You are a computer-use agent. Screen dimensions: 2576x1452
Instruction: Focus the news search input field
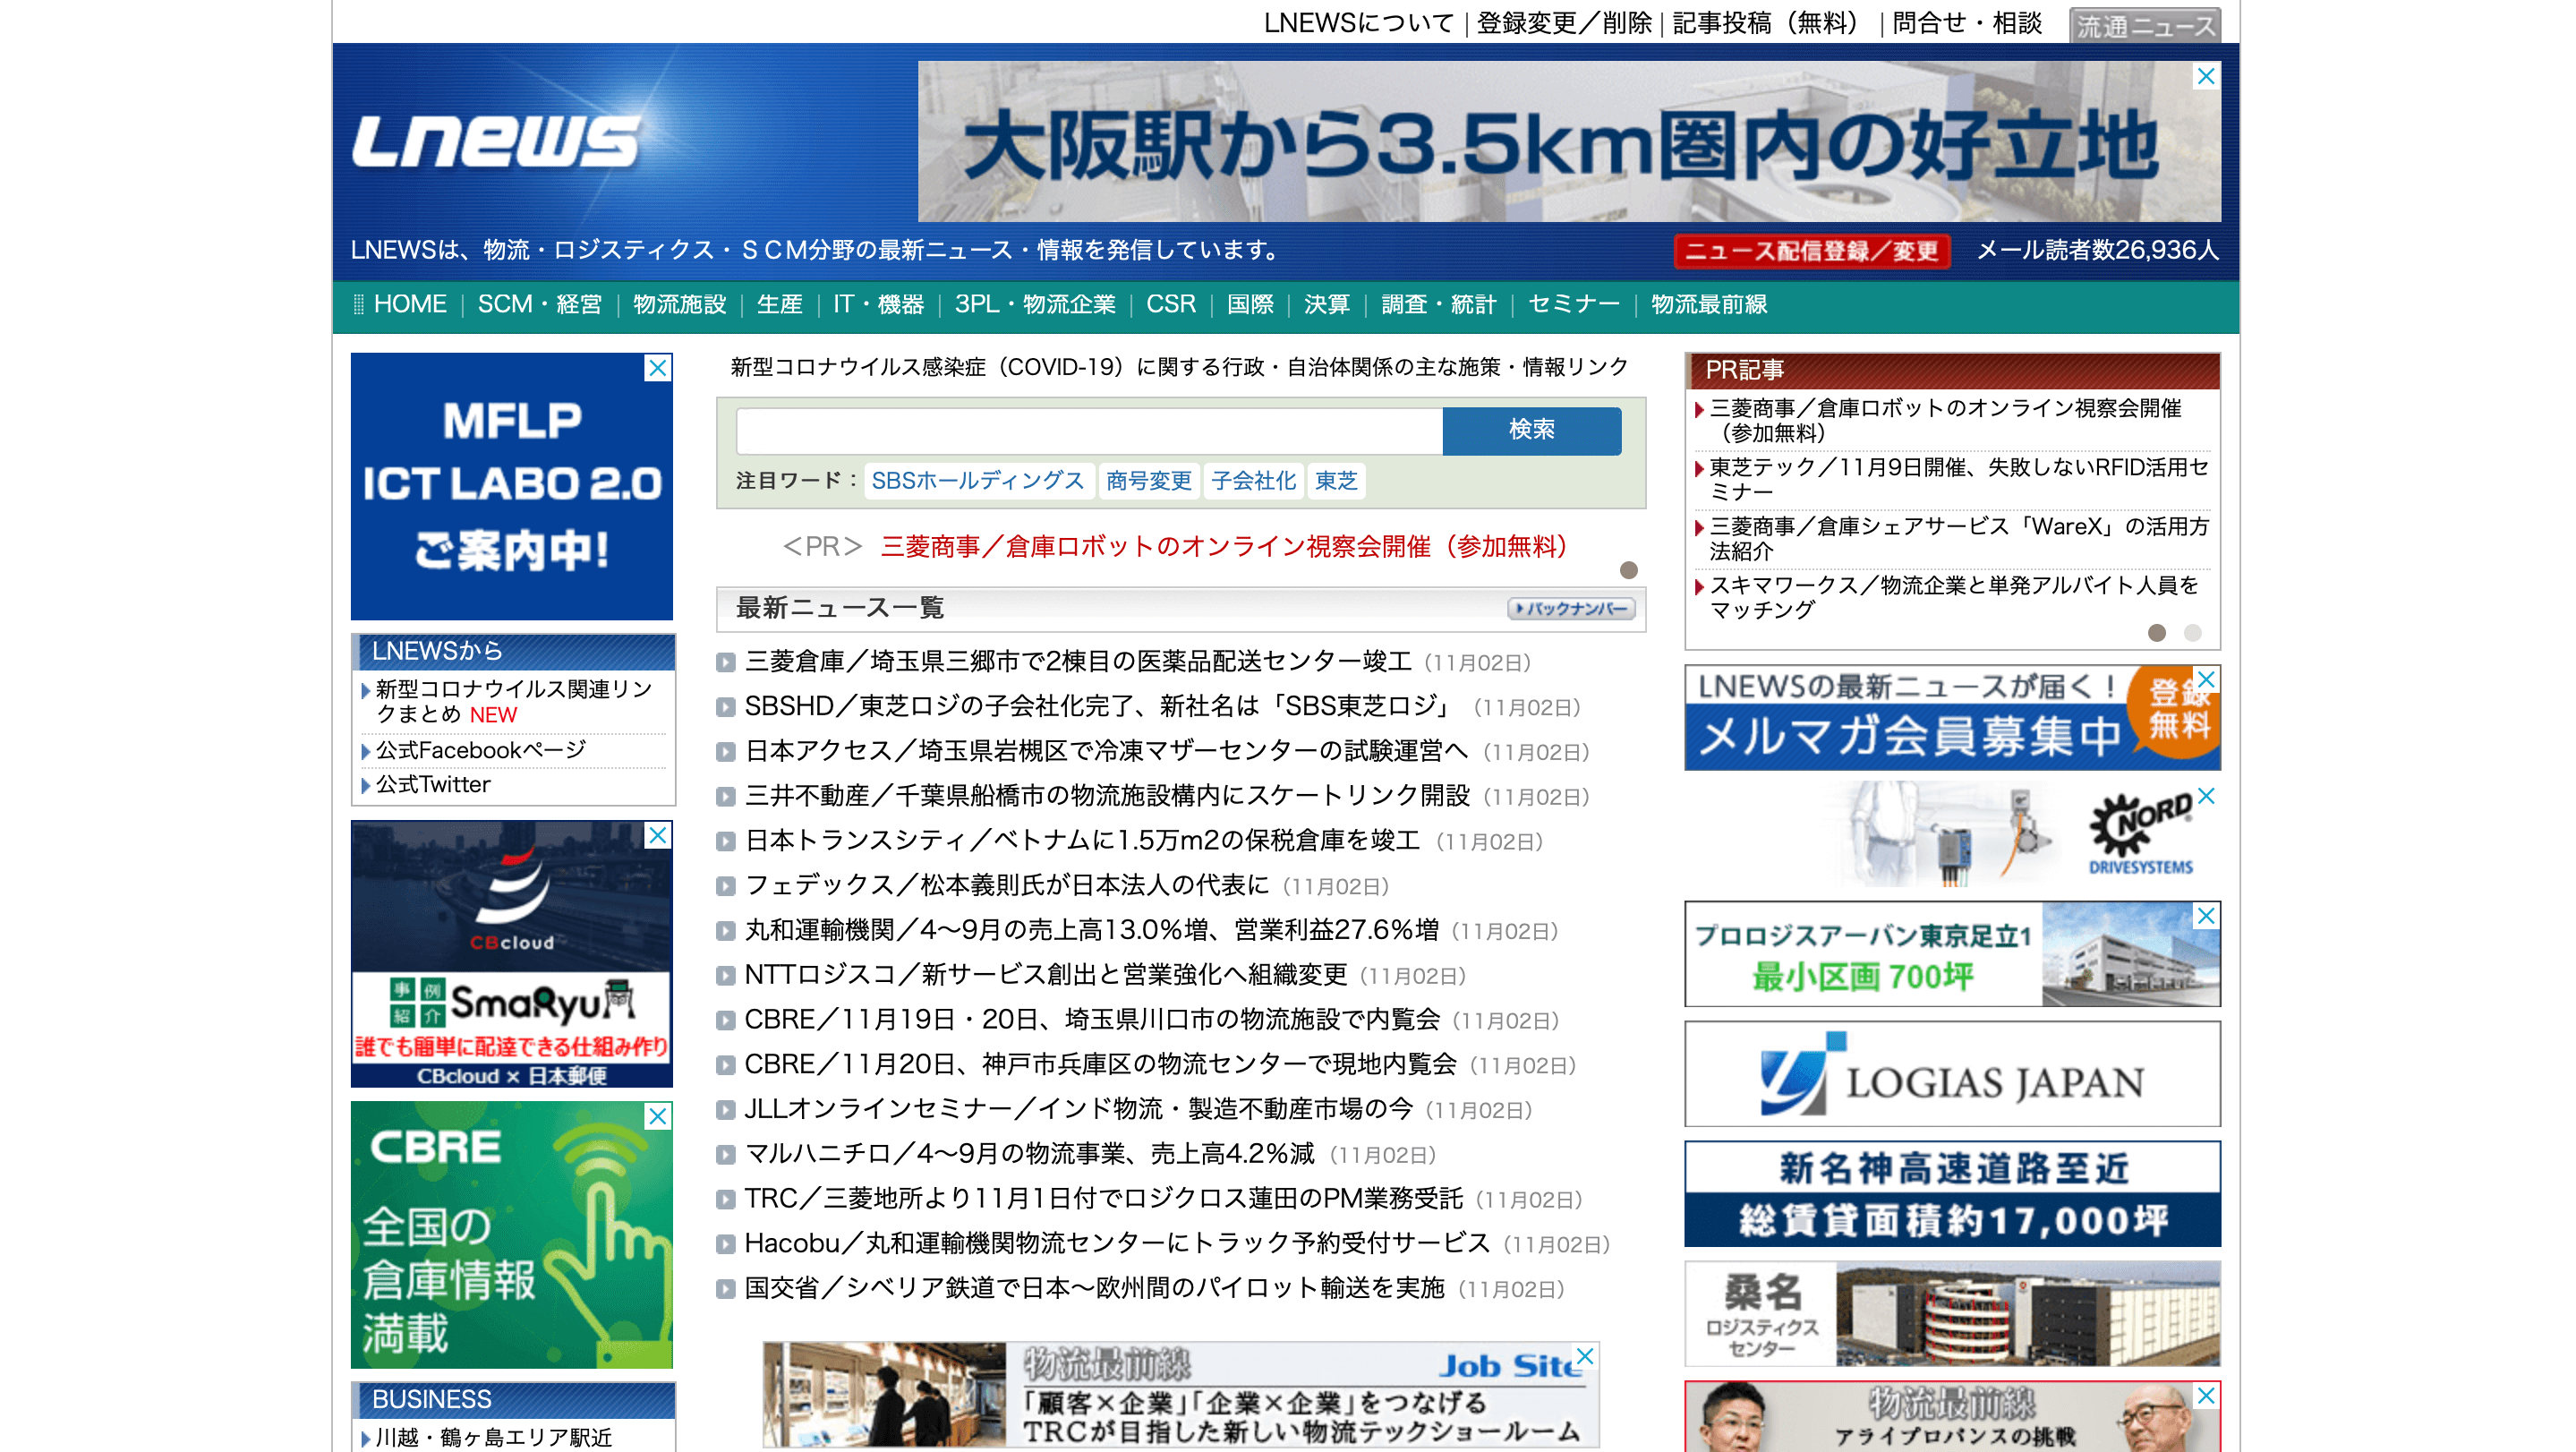1089,431
